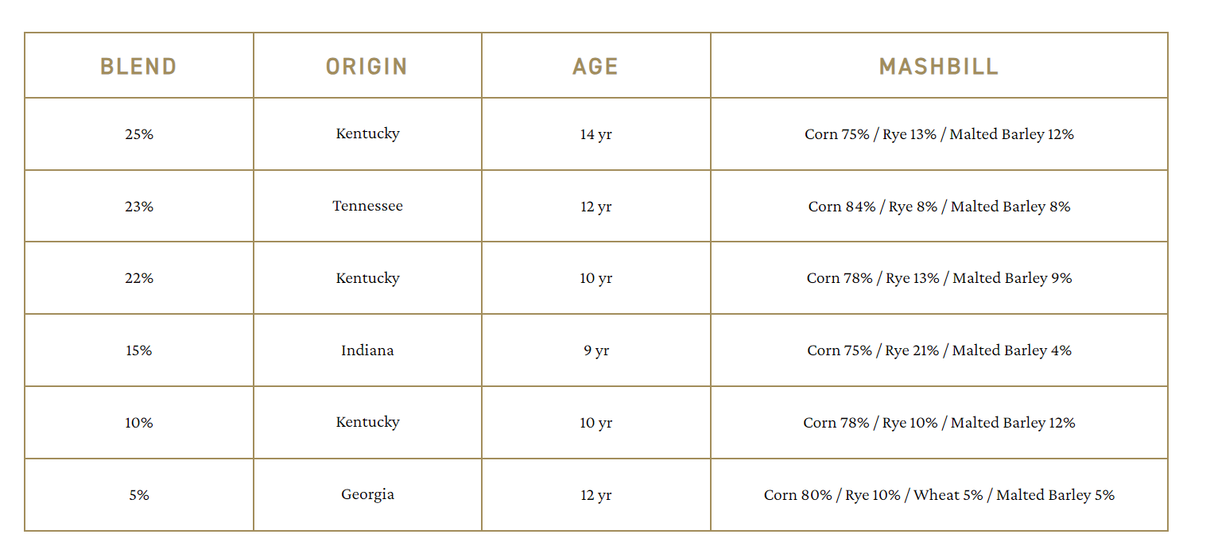Click the 9 yr age cell

click(x=596, y=350)
